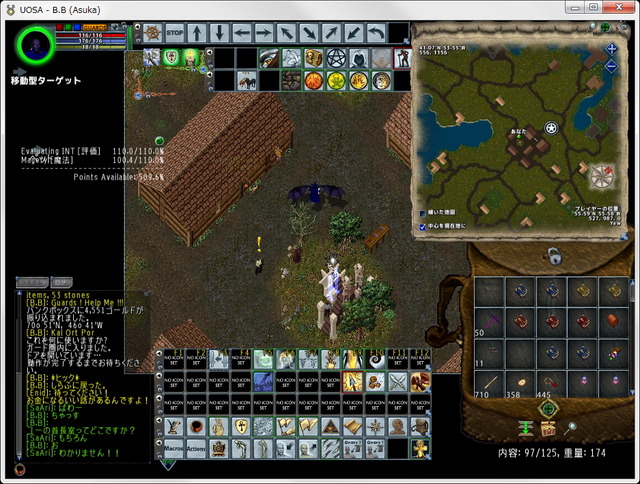
Task: Click the F5 green ring hotbar slot
Action: [x=263, y=360]
